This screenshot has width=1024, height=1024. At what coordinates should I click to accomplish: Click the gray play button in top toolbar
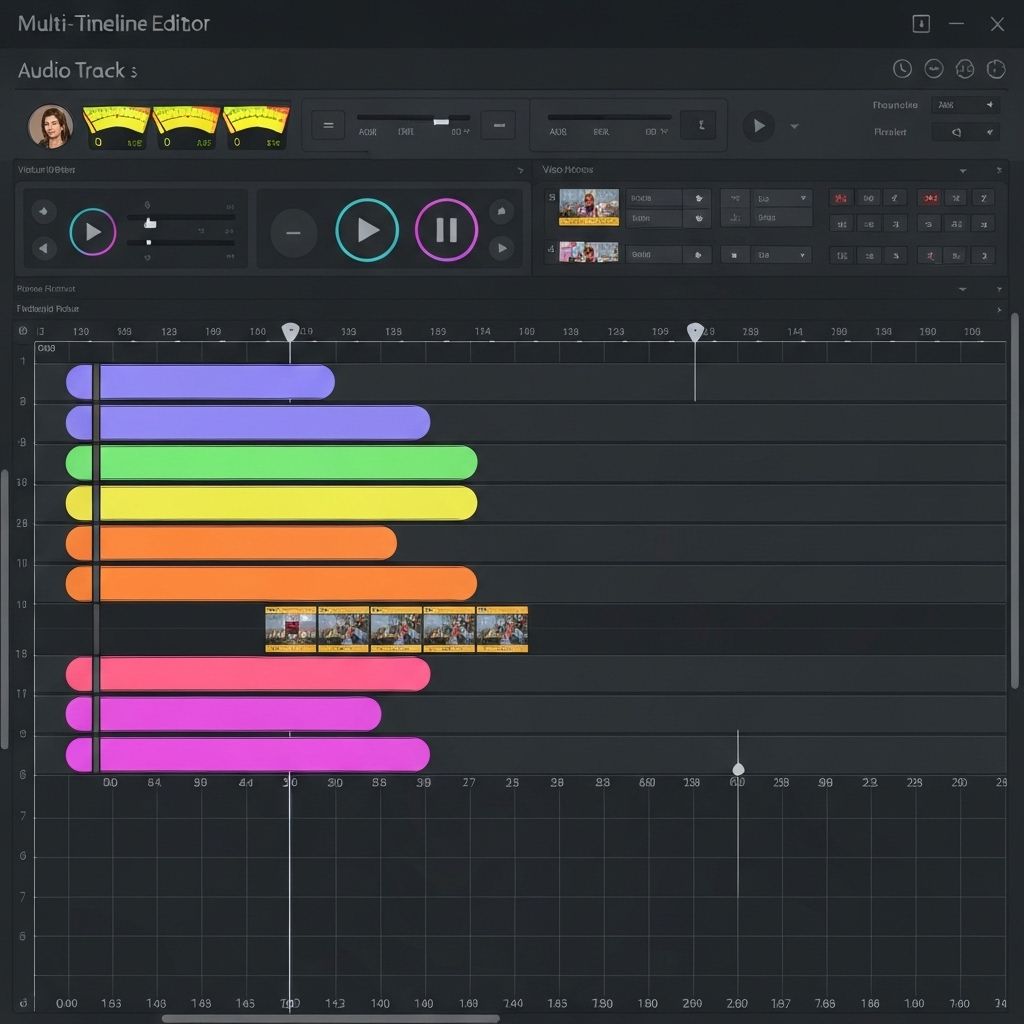coord(758,126)
